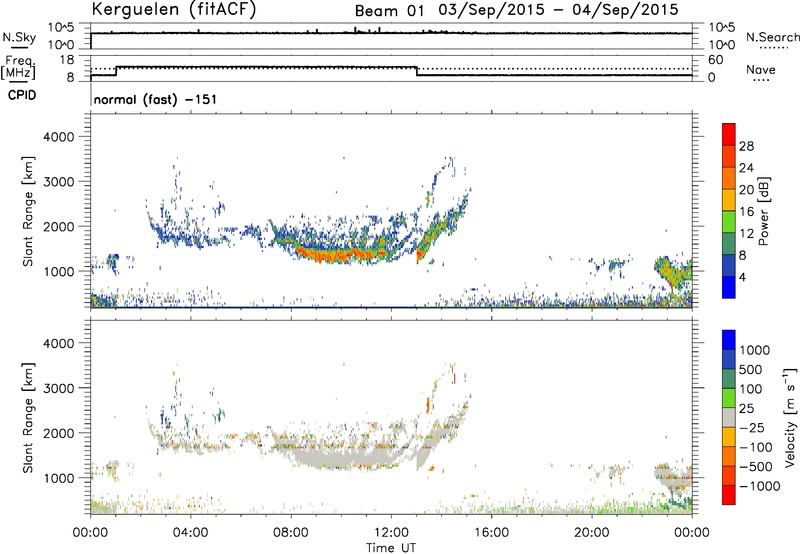Pick the bright blue bottom power colorbar segment
Screen dimensions: 800x554
[x=729, y=287]
